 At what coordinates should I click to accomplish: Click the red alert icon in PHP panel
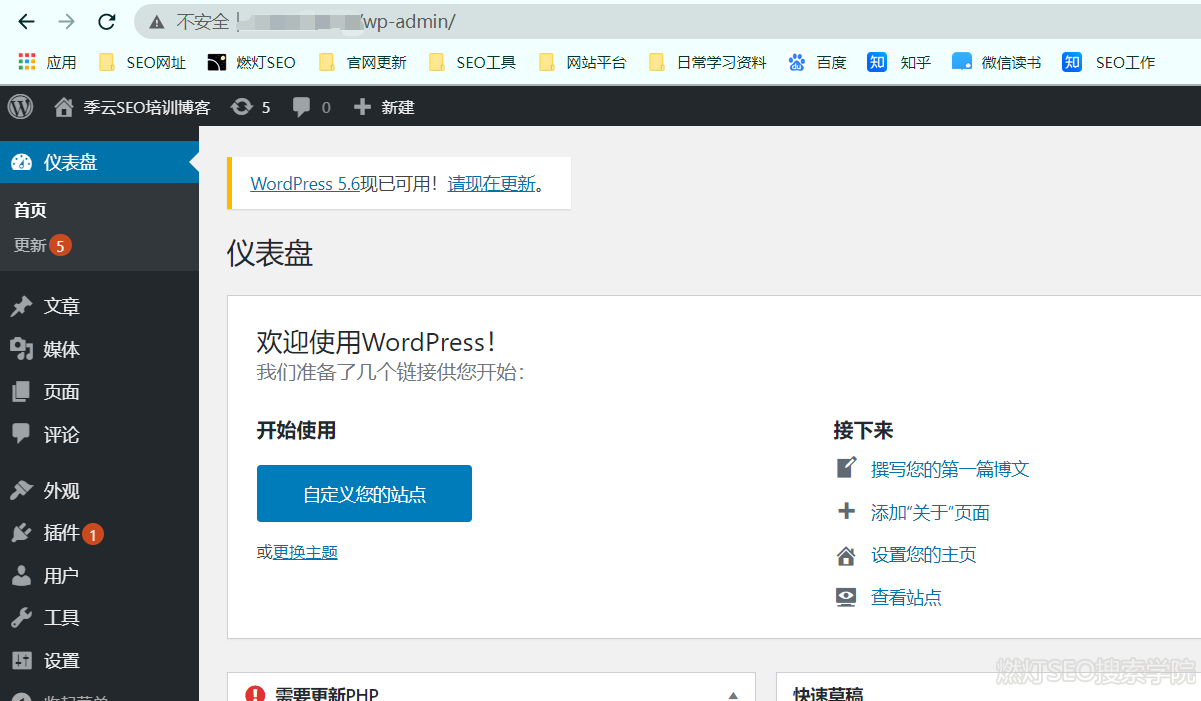[x=256, y=694]
